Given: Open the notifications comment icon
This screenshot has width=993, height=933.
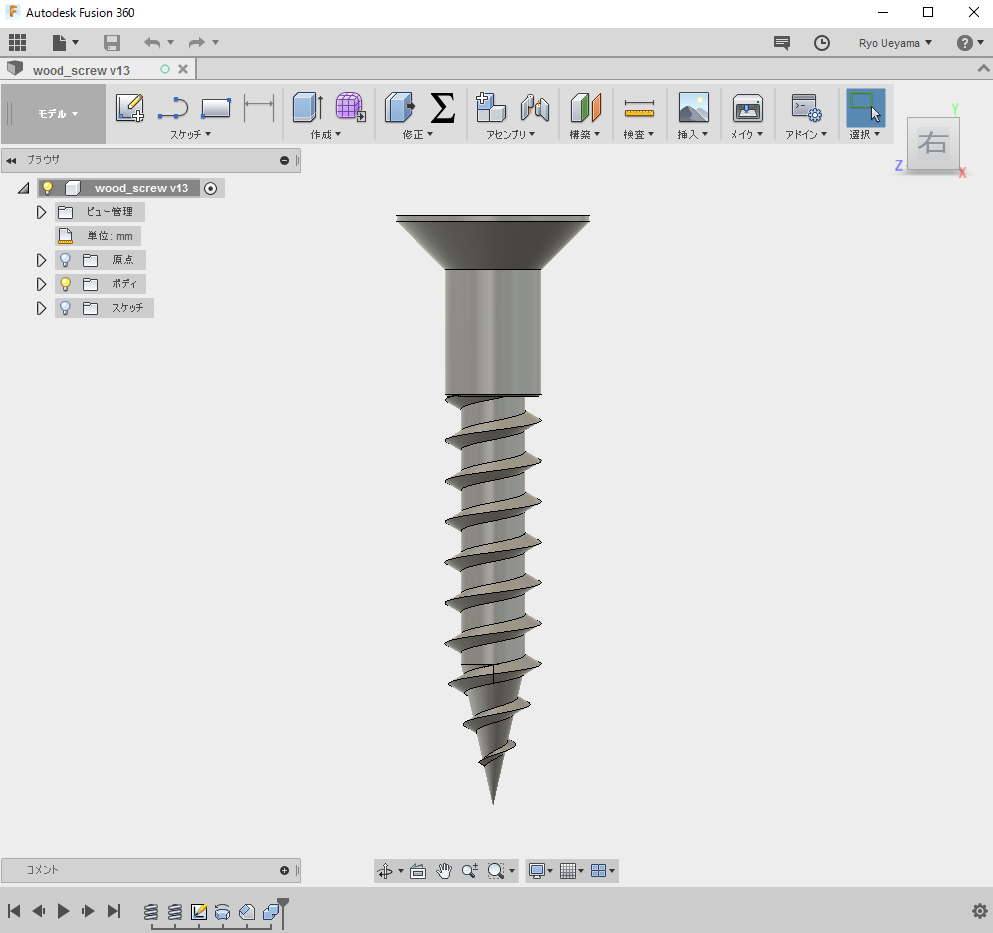Looking at the screenshot, I should coord(782,43).
